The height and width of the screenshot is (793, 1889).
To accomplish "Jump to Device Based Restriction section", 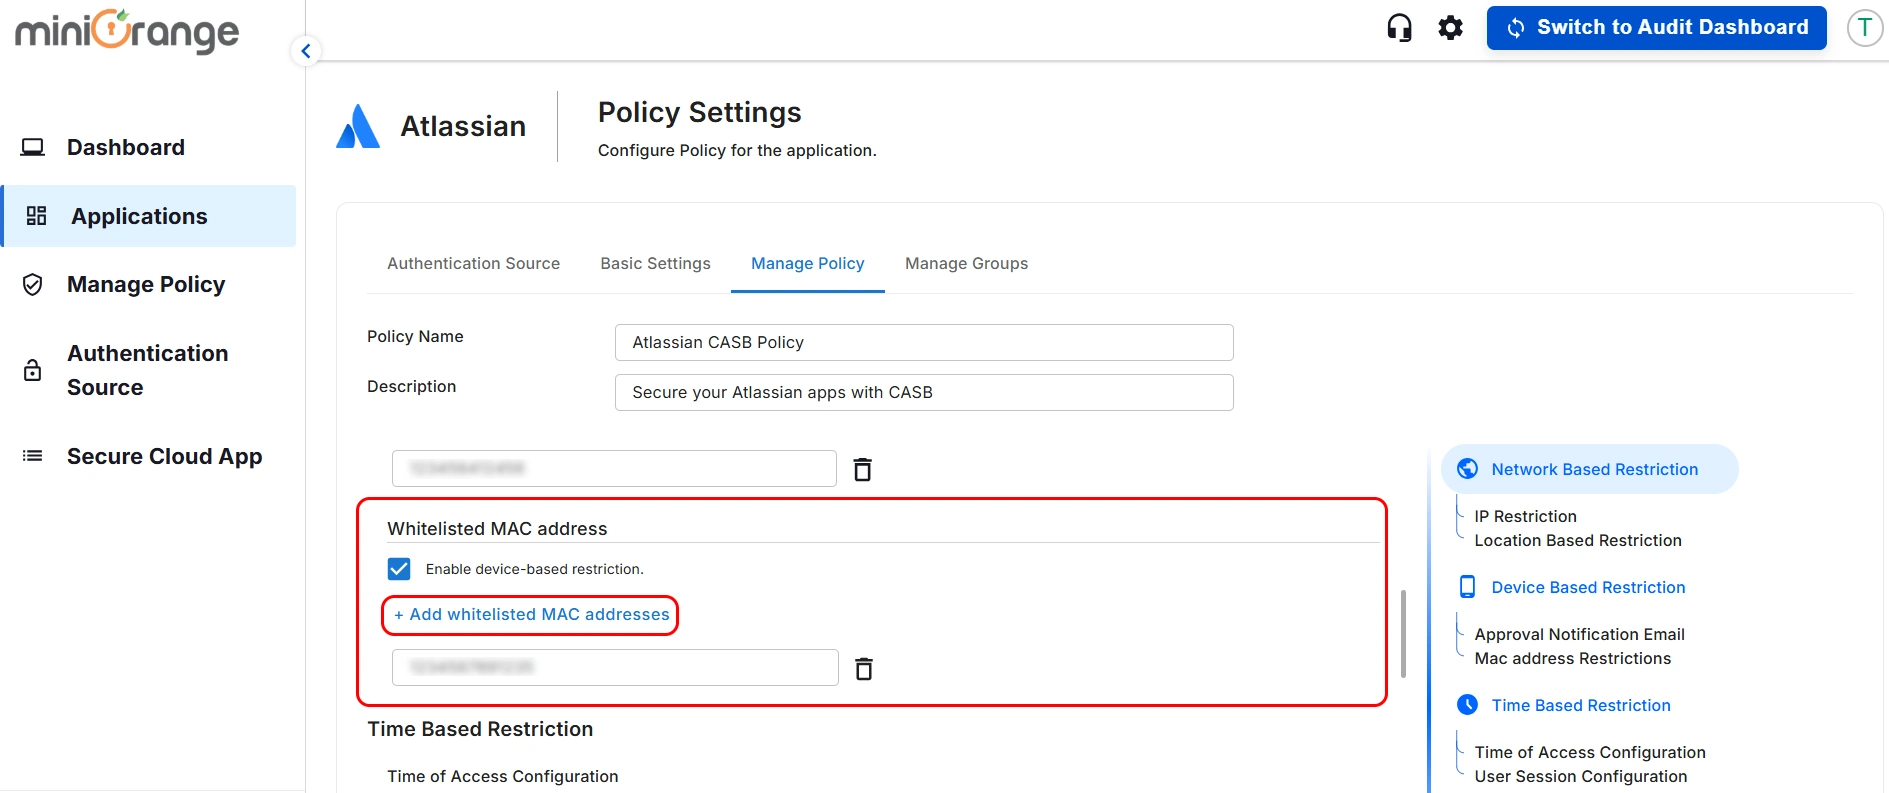I will tap(1588, 587).
